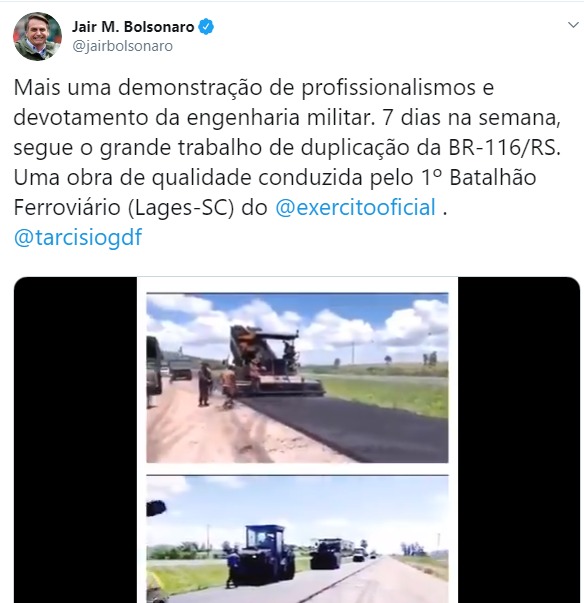Play the video on the asphalt paver frame
584x603 pixels.
point(297,378)
